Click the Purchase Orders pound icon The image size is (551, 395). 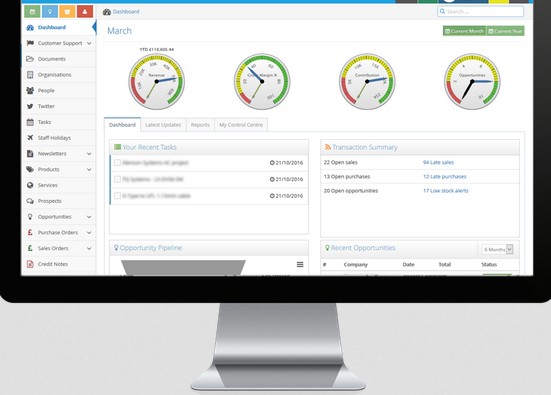pos(30,232)
